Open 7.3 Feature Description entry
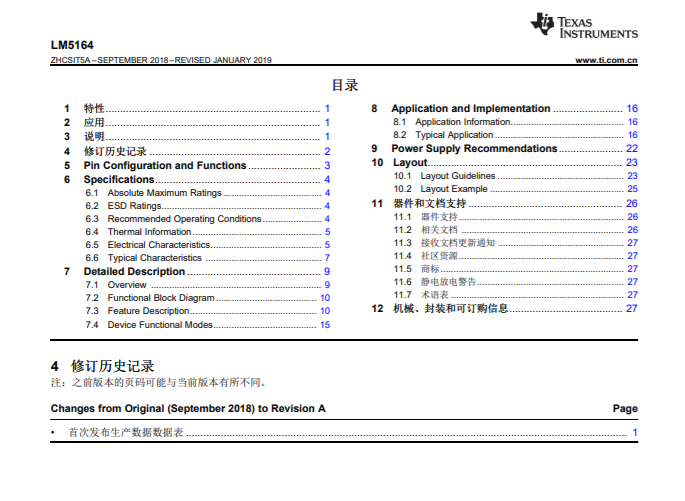 pos(208,311)
